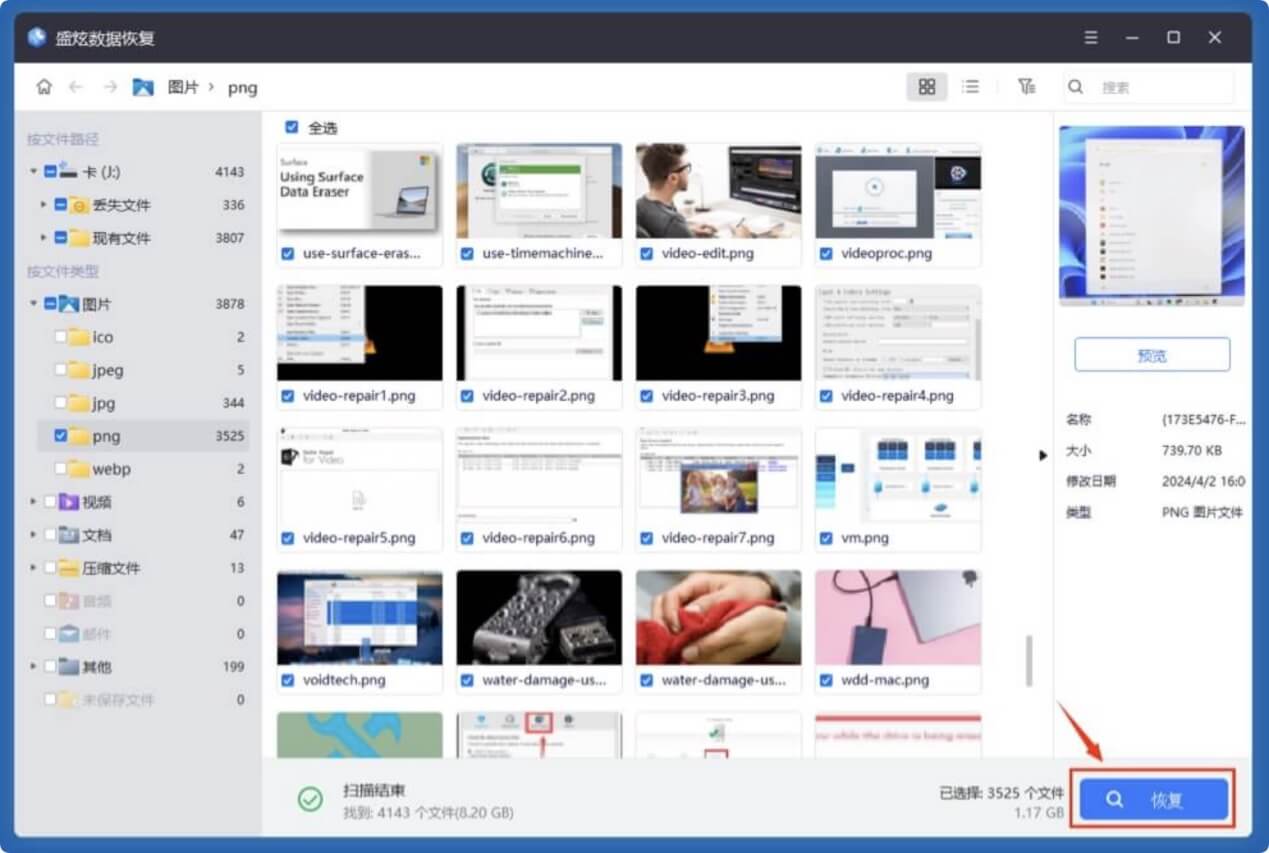Click the home icon in navigation bar
The height and width of the screenshot is (853, 1269).
click(x=44, y=87)
